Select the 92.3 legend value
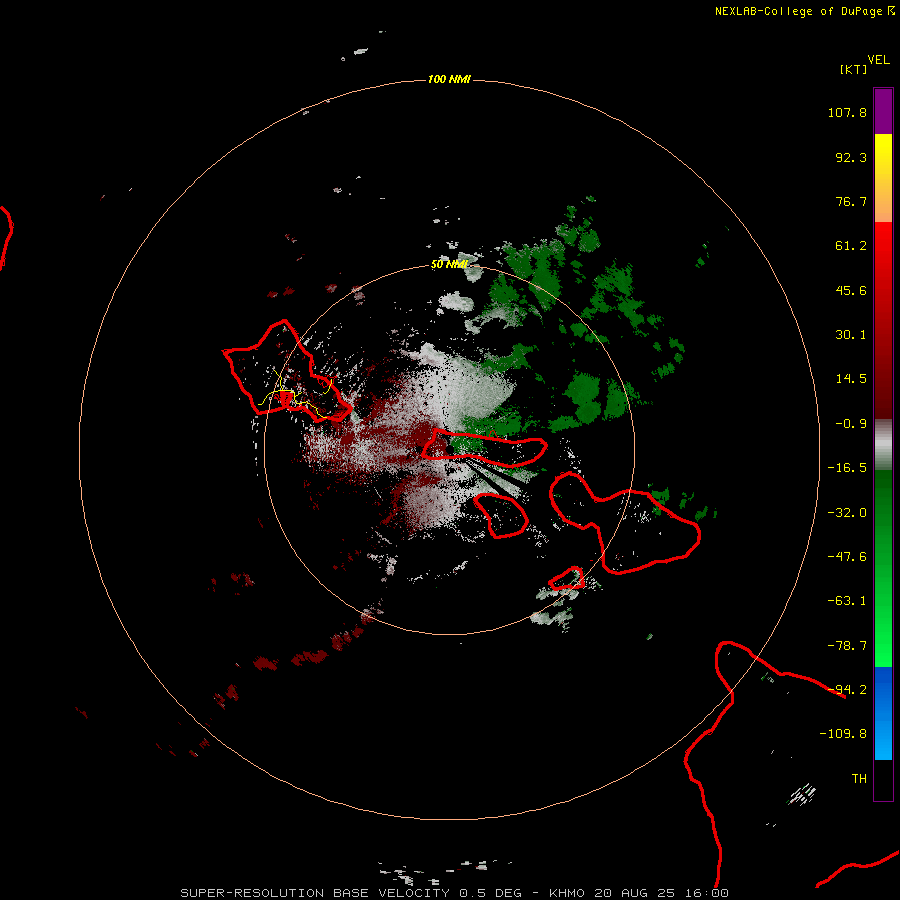The width and height of the screenshot is (900, 900). (851, 157)
